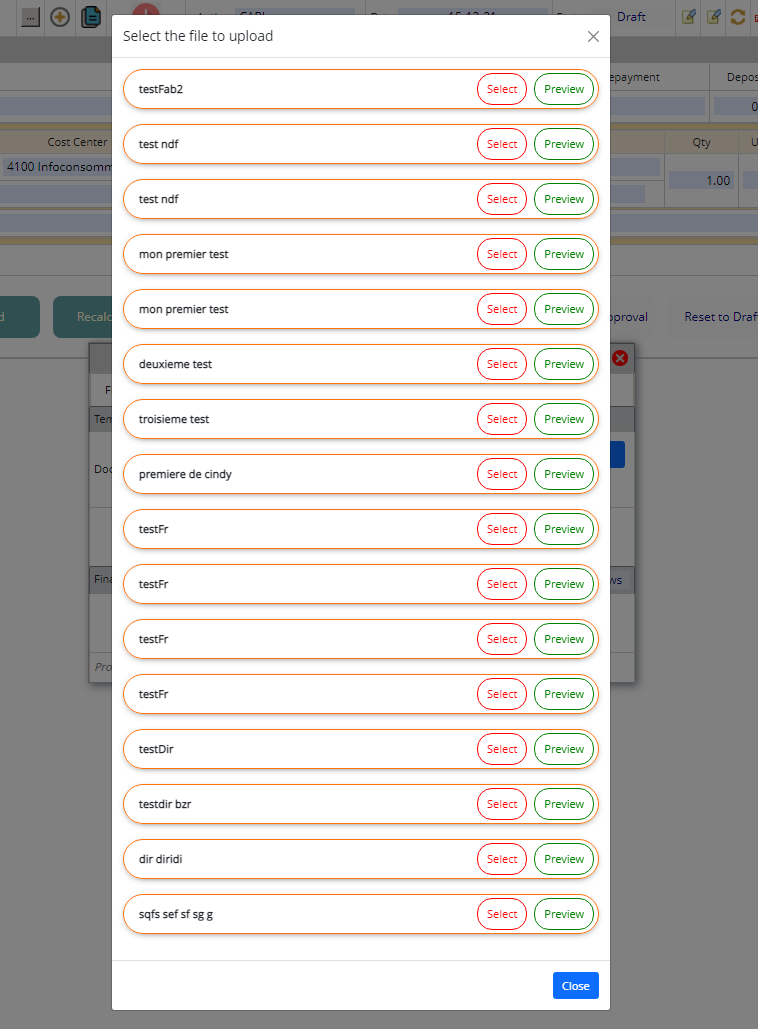
Task: Select the premiere de cindy file
Action: (x=501, y=474)
